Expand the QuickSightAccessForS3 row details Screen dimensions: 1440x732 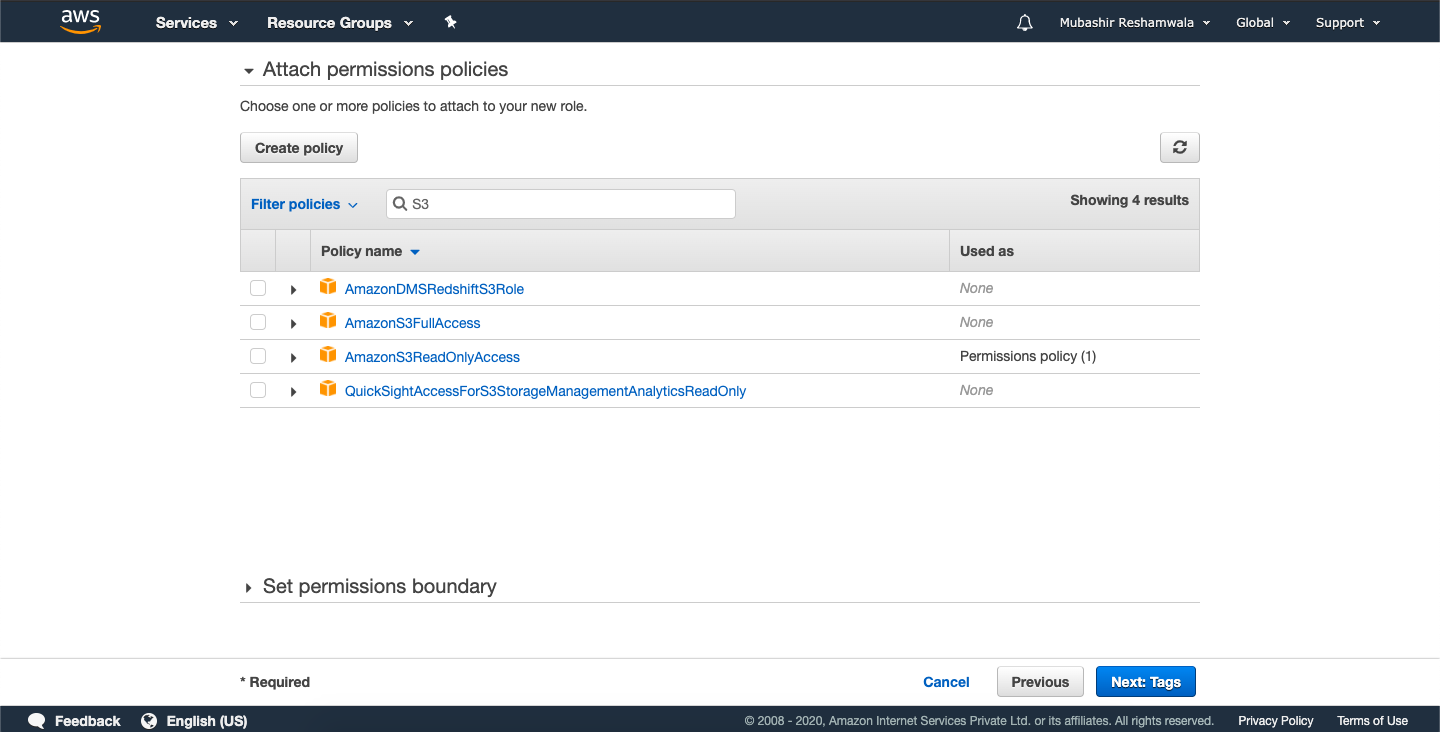(293, 392)
